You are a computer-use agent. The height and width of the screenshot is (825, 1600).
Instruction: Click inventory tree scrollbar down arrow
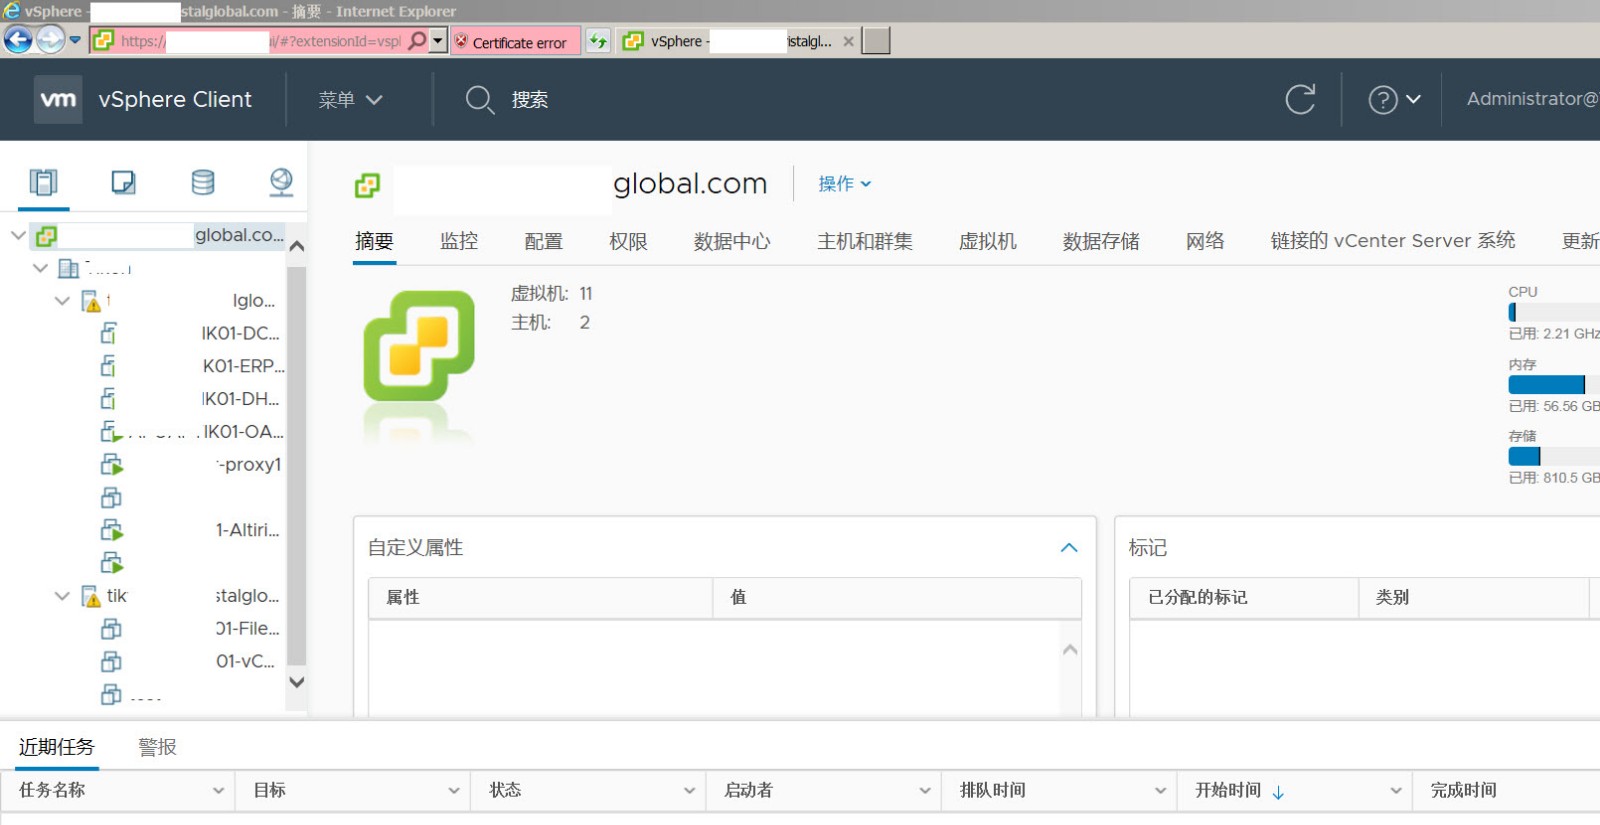coord(296,682)
